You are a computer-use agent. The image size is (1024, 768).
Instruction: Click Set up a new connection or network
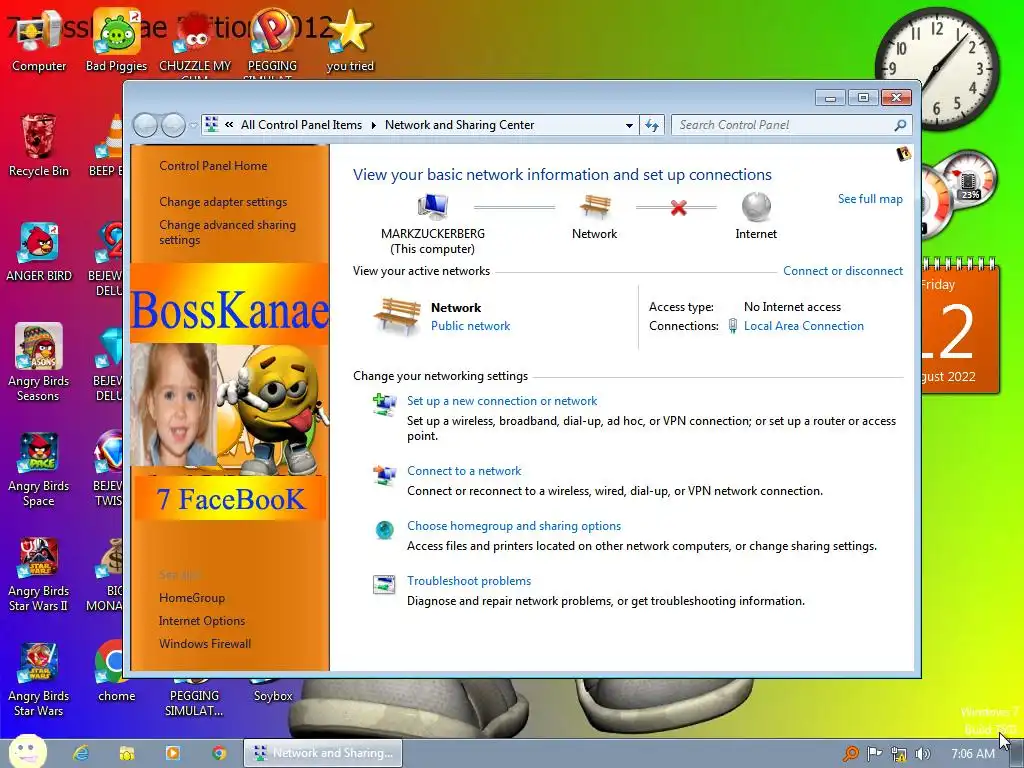[502, 401]
